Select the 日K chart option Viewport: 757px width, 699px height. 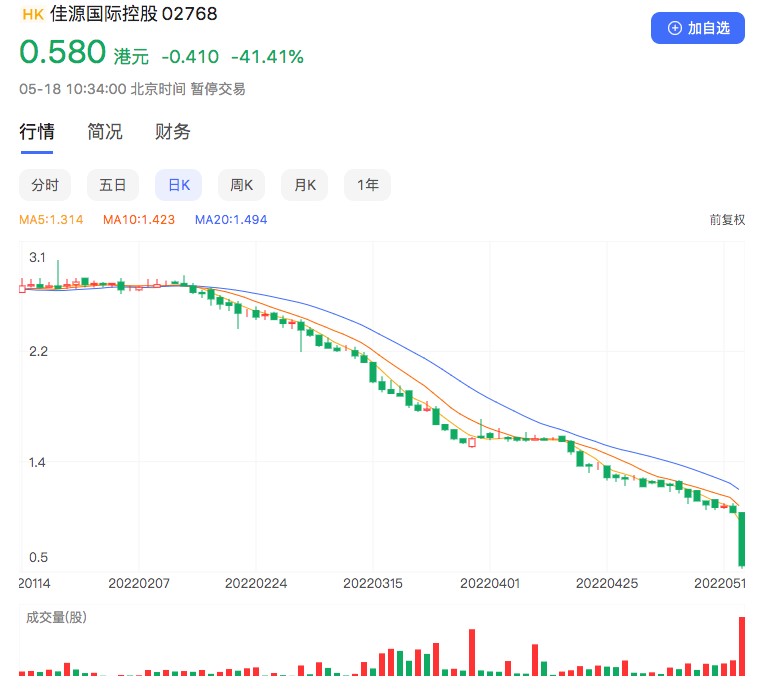pos(178,185)
